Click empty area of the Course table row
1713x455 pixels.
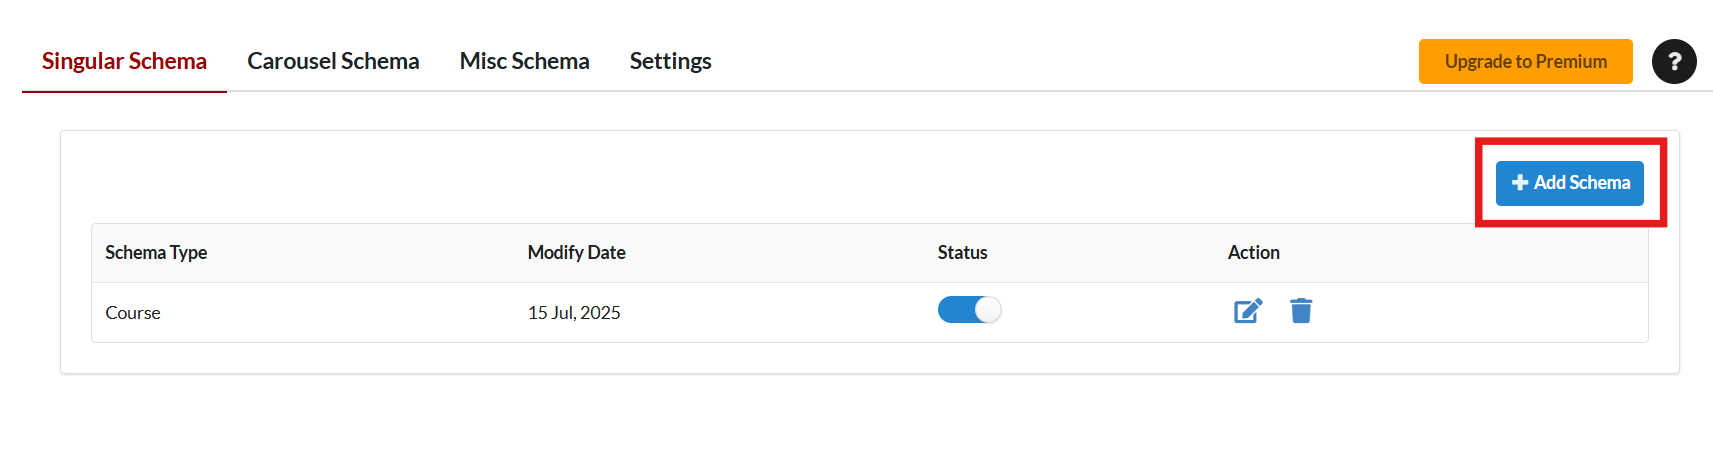point(1480,313)
